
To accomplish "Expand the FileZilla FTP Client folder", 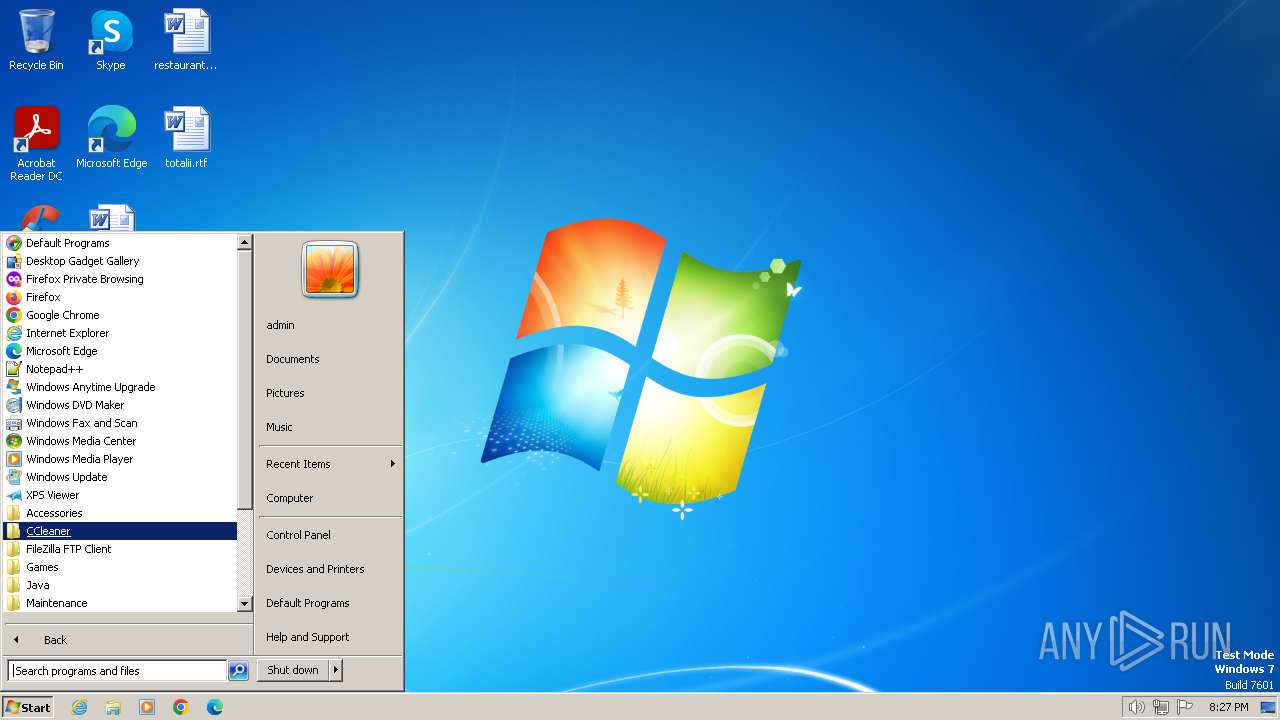I will 120,549.
